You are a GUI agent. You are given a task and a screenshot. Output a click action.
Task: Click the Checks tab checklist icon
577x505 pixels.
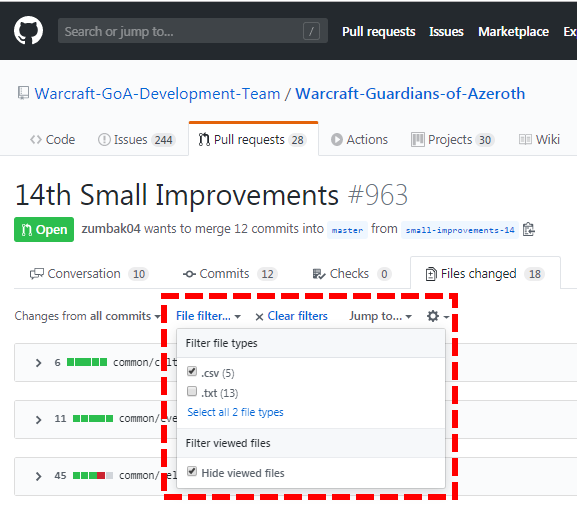(x=319, y=274)
